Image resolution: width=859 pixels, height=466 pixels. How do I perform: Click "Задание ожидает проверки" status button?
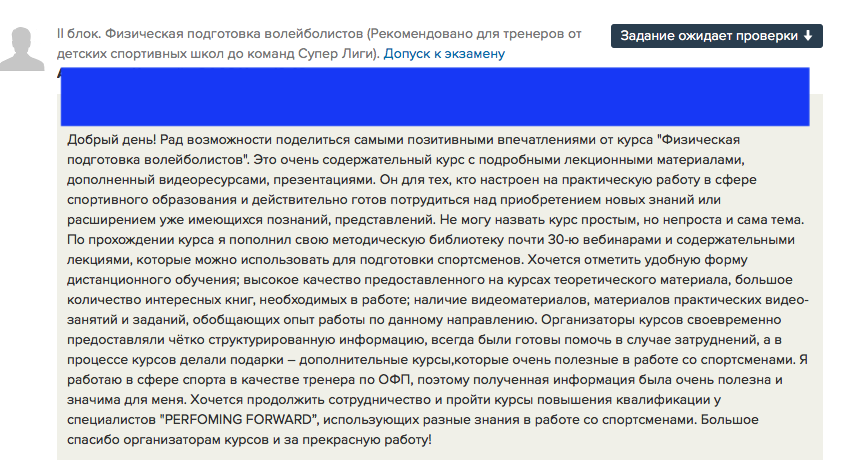pos(710,35)
